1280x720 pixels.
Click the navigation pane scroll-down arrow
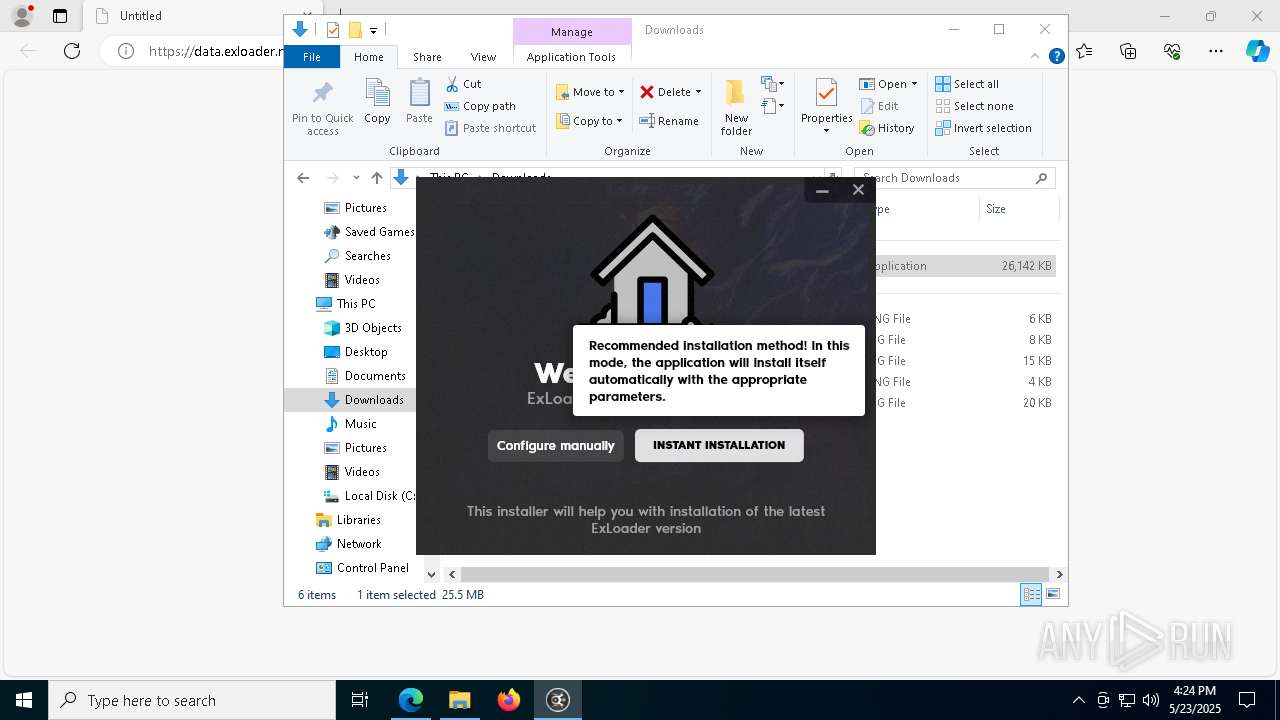coord(432,574)
